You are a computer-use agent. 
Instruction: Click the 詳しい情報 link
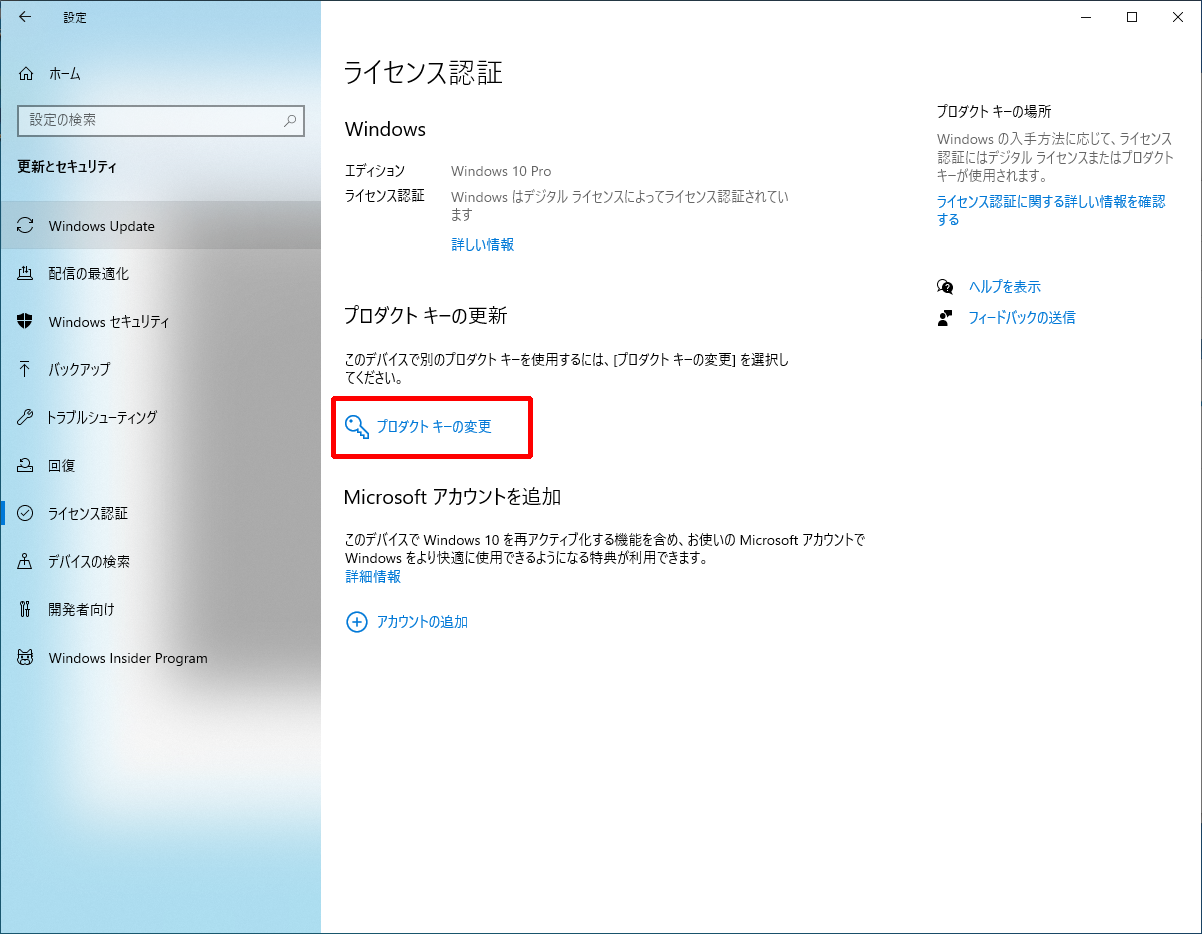click(482, 244)
